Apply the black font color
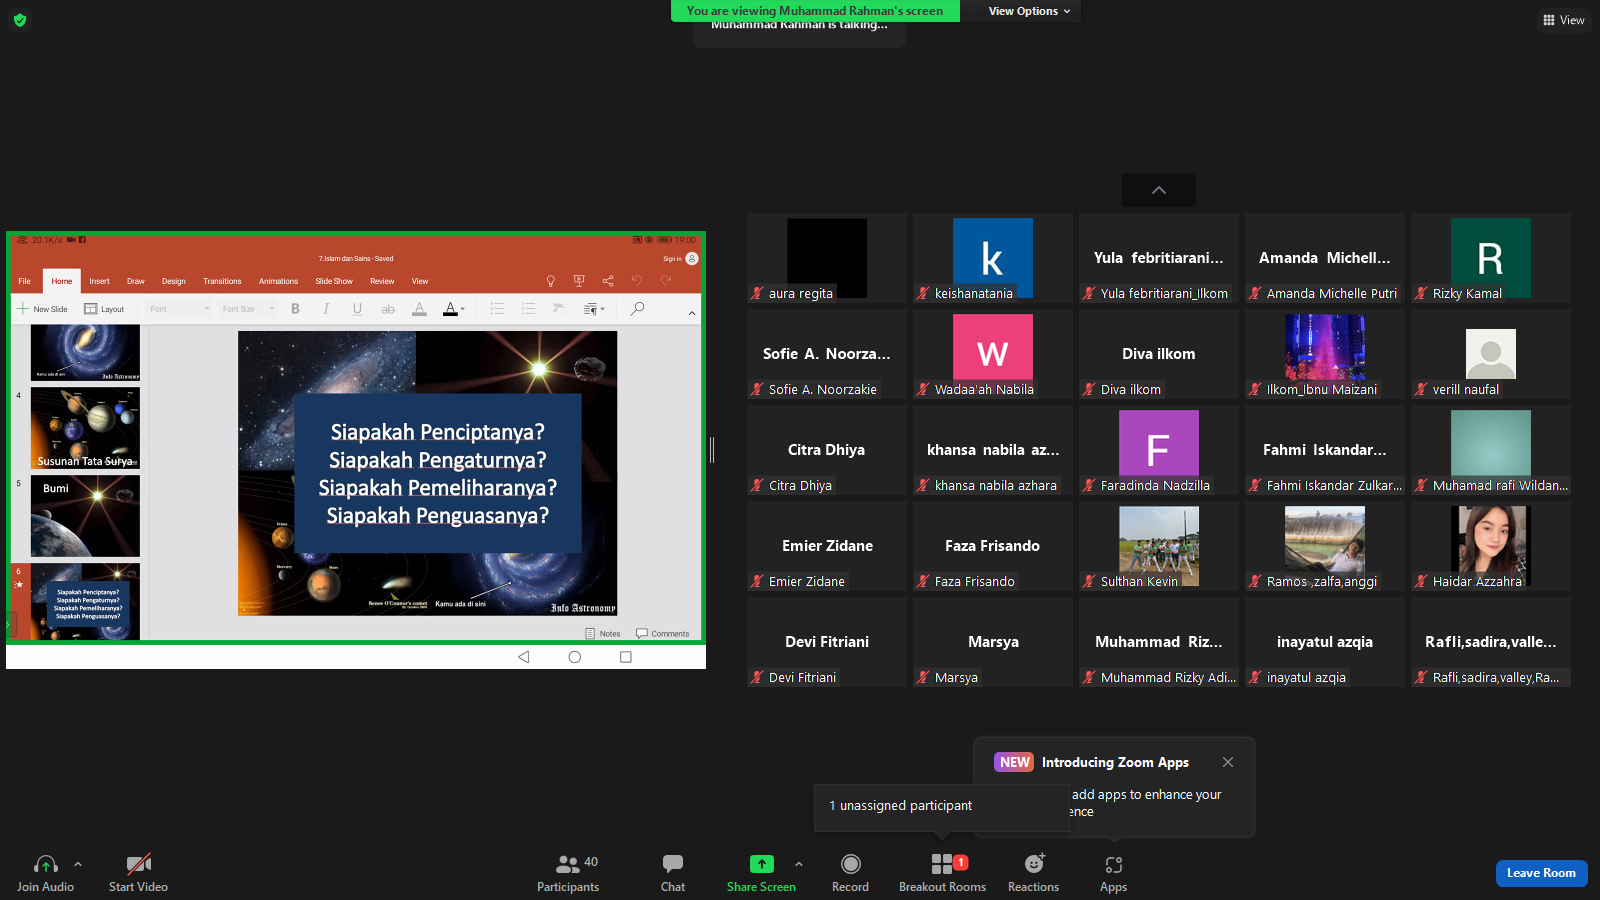This screenshot has height=900, width=1600. tap(450, 309)
